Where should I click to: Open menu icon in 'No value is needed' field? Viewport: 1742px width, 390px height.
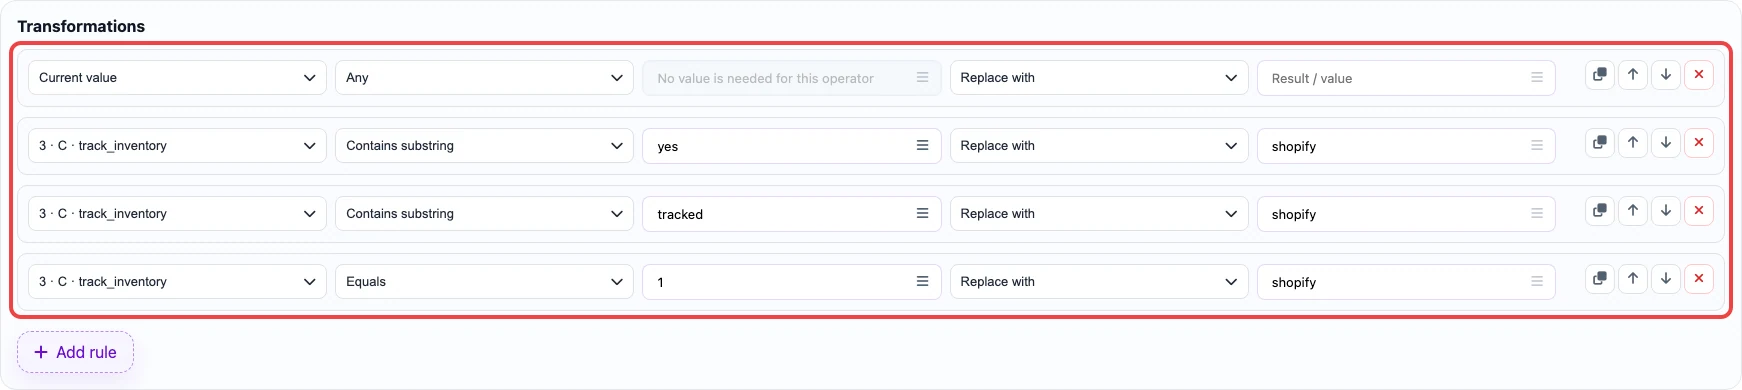tap(922, 77)
